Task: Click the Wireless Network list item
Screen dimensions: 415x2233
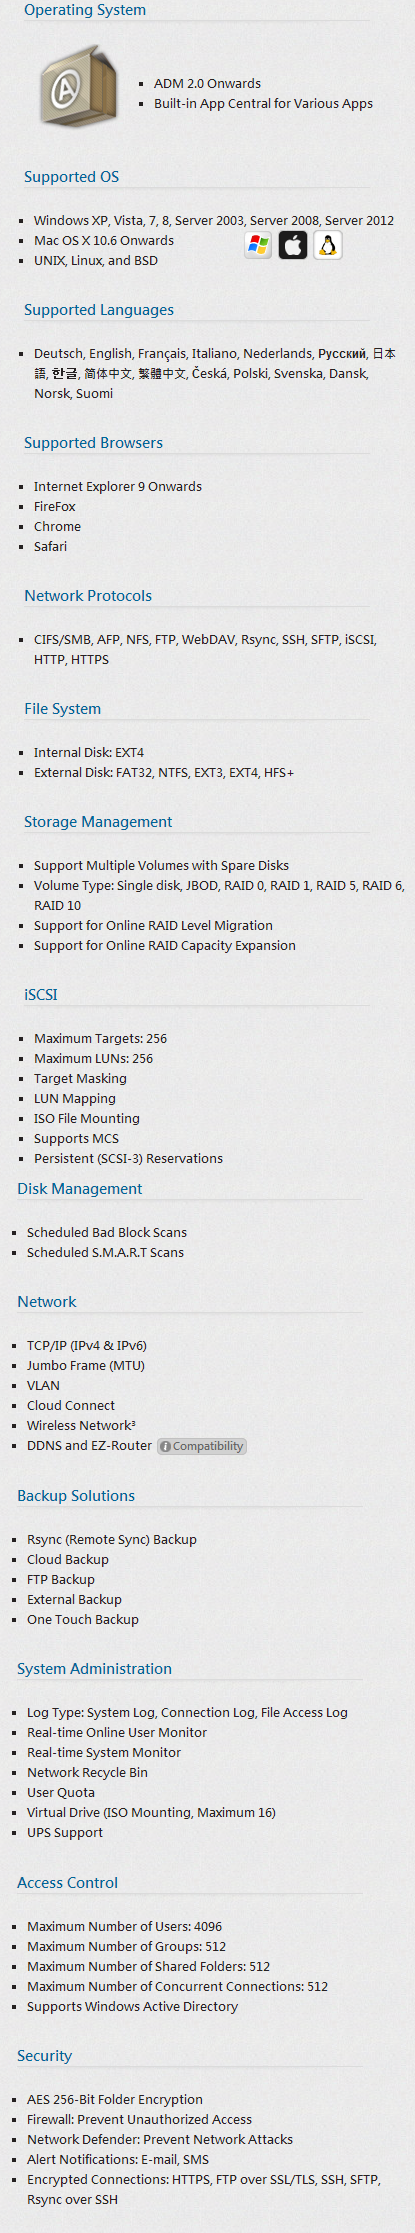Action: coord(81,1426)
